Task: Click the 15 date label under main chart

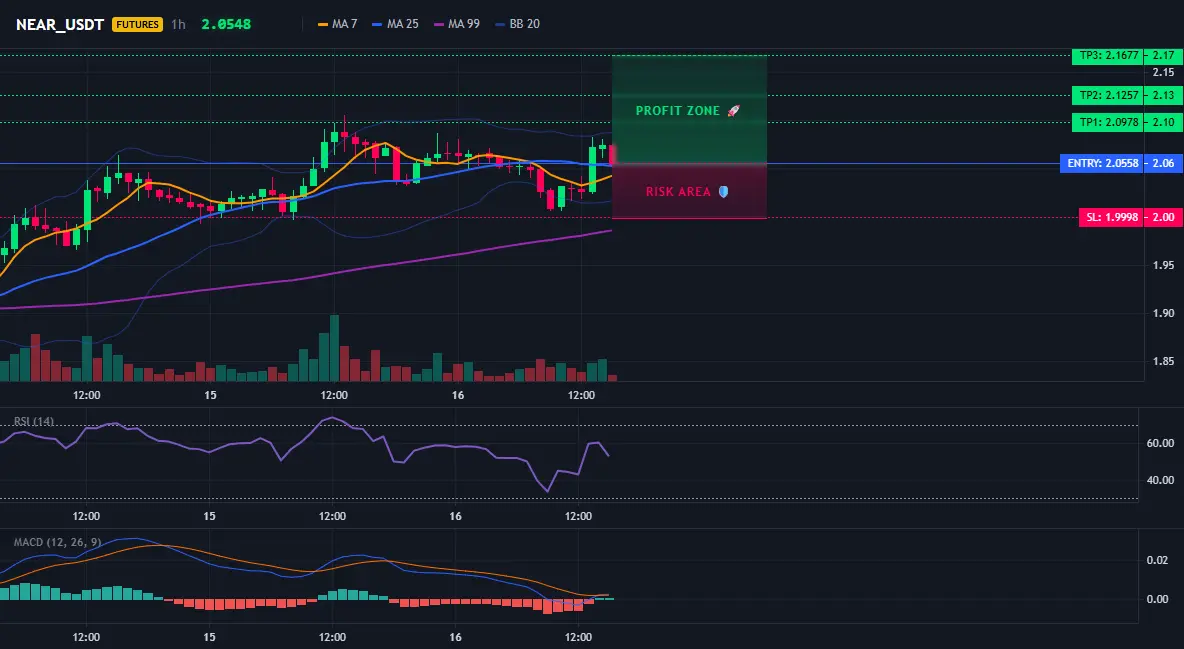Action: click(x=211, y=396)
